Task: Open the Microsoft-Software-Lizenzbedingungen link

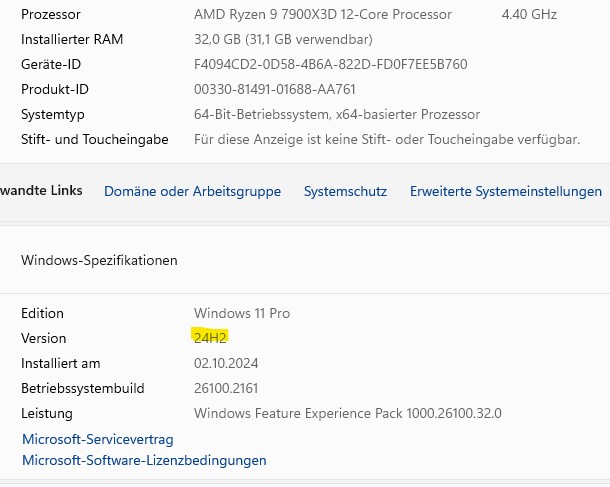Action: tap(144, 461)
